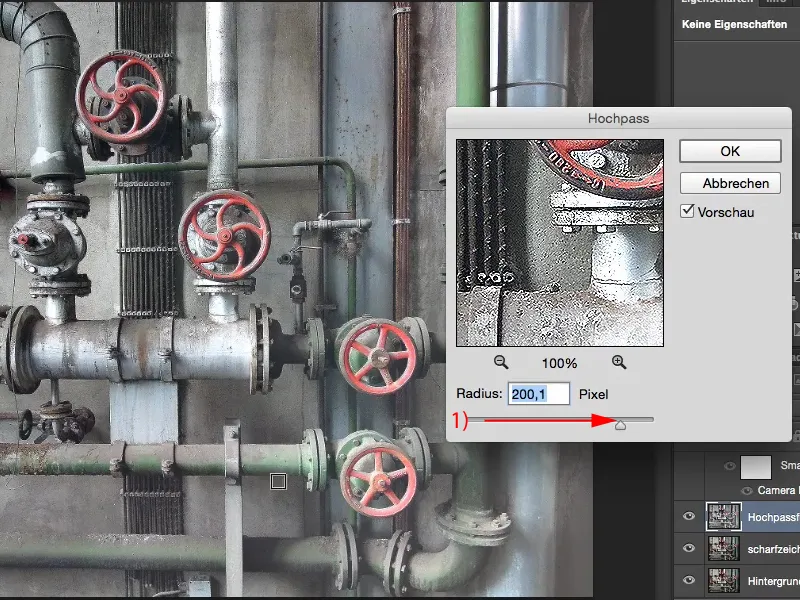Select the Hochpassf layer thumbnail
This screenshot has width=800, height=600.
point(723,516)
